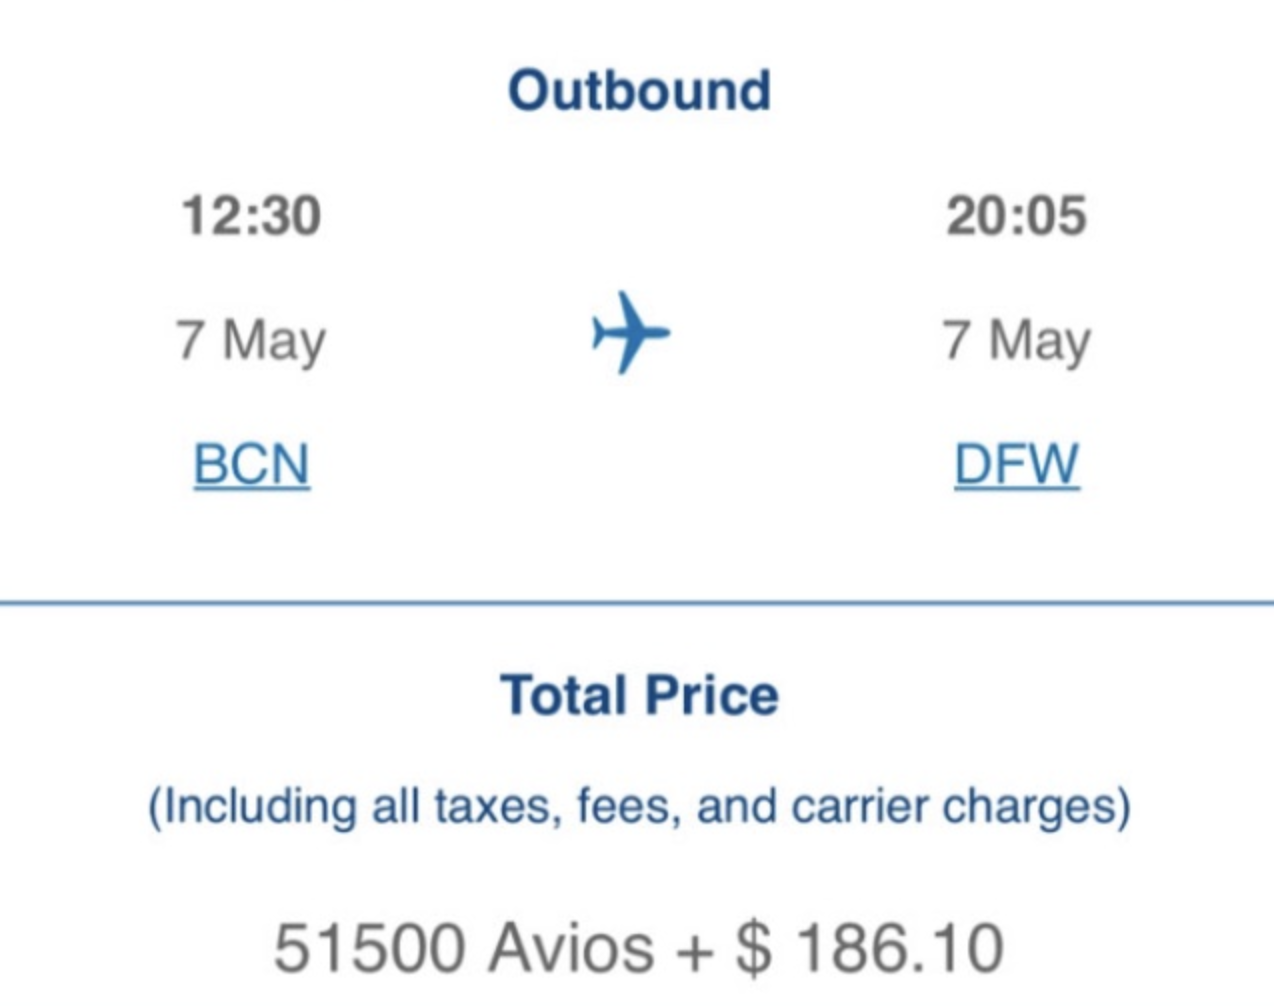Click the dollar sign before 186.10
The width and height of the screenshot is (1274, 1006).
click(x=752, y=947)
